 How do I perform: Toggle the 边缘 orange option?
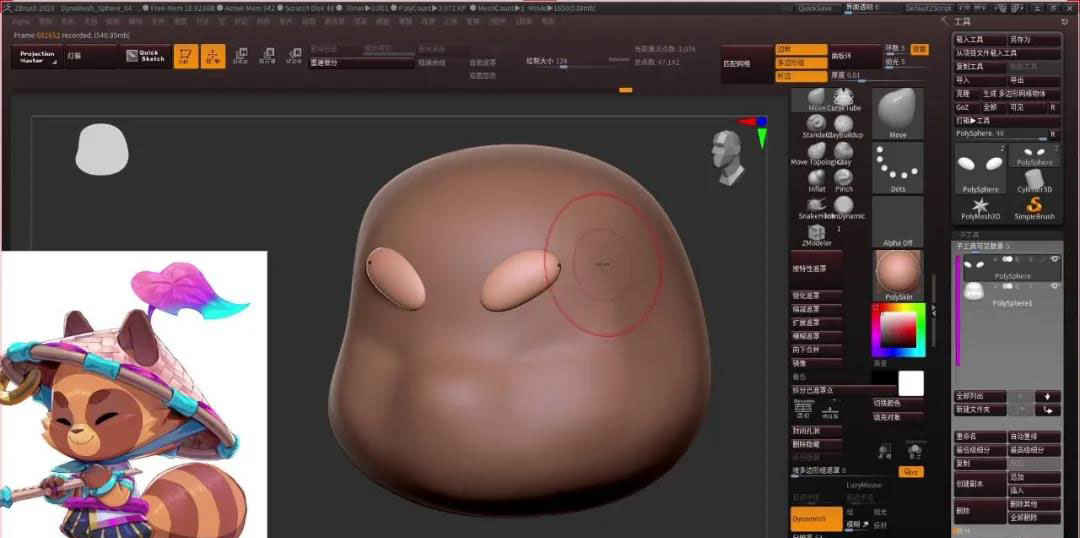click(x=801, y=50)
